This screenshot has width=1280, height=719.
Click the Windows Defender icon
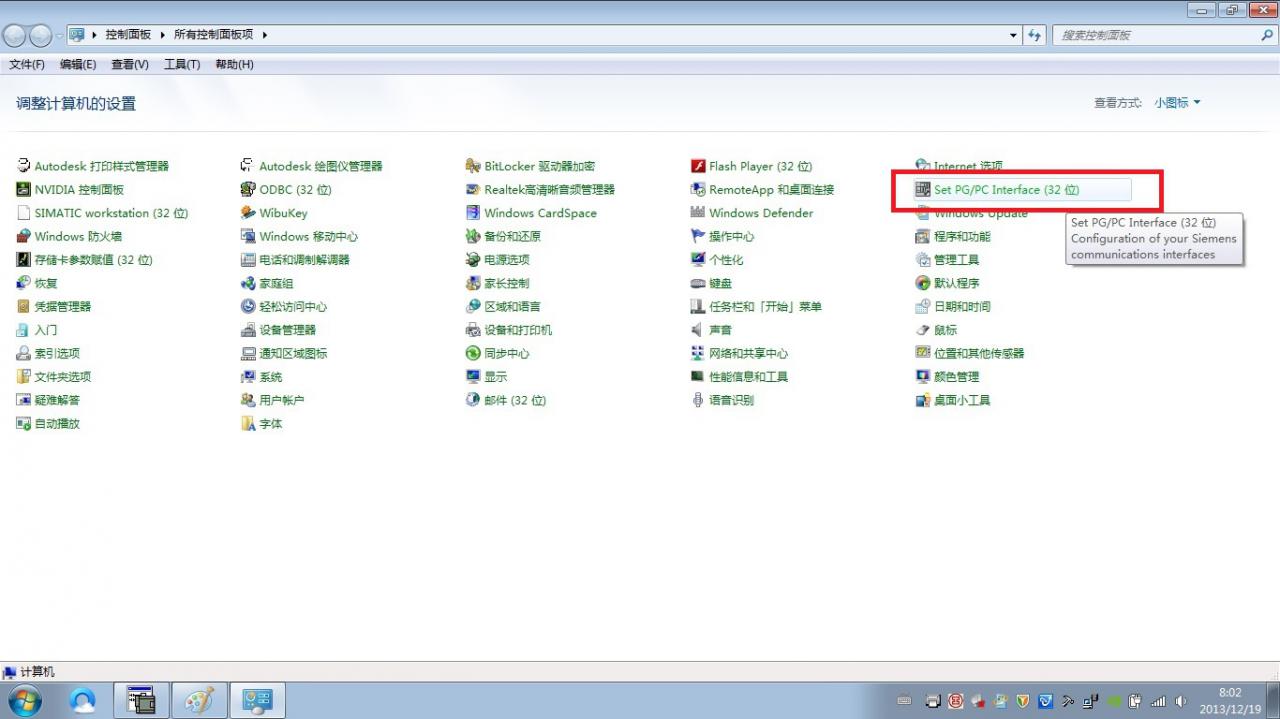699,213
